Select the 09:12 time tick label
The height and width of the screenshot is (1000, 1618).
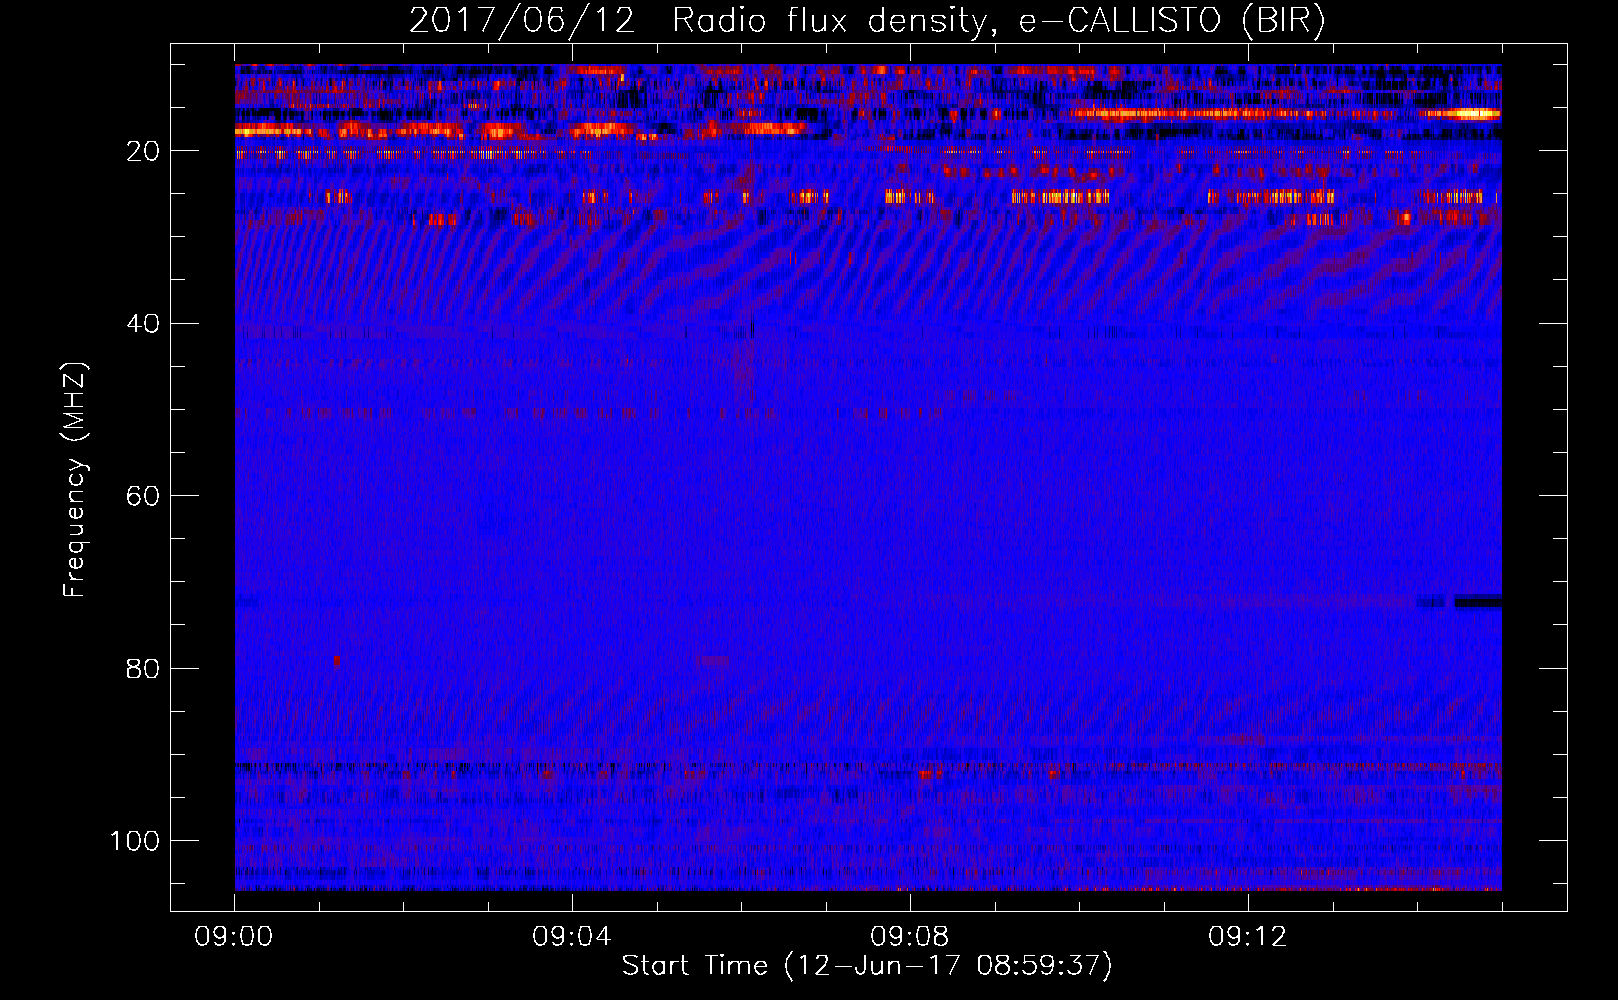pos(1248,937)
